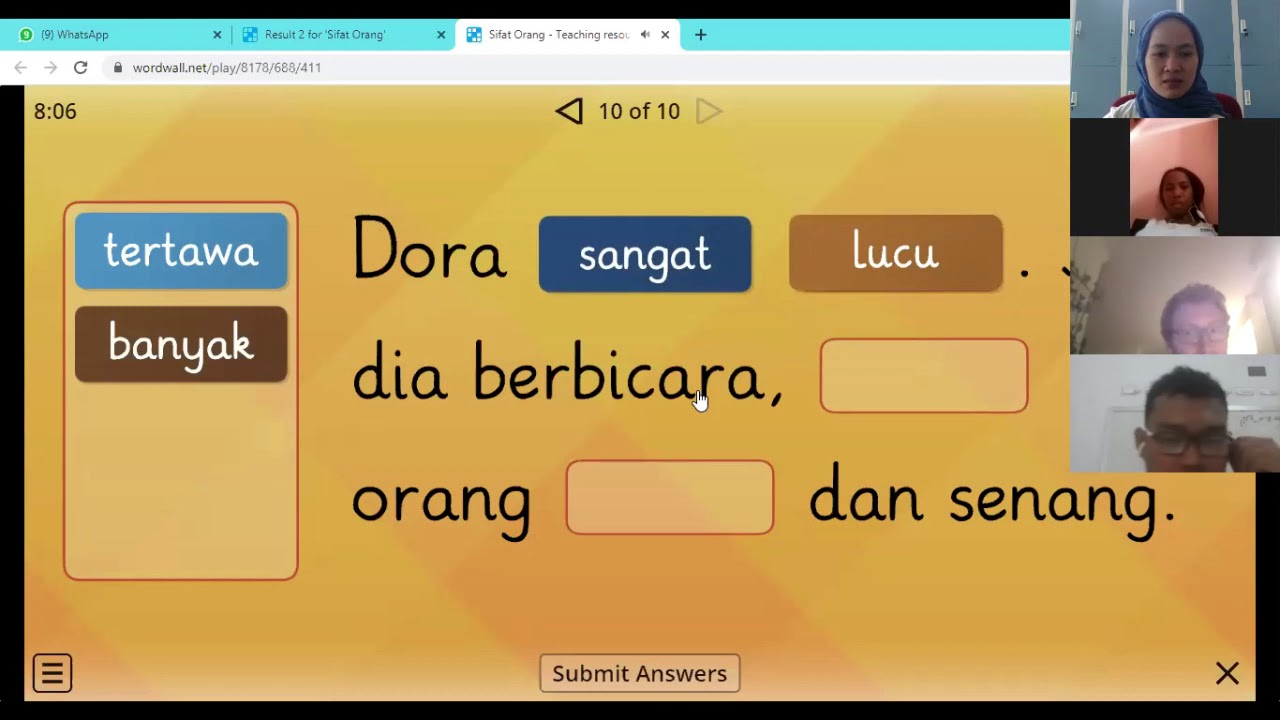Go back in browser history
The image size is (1280, 720).
click(x=21, y=67)
